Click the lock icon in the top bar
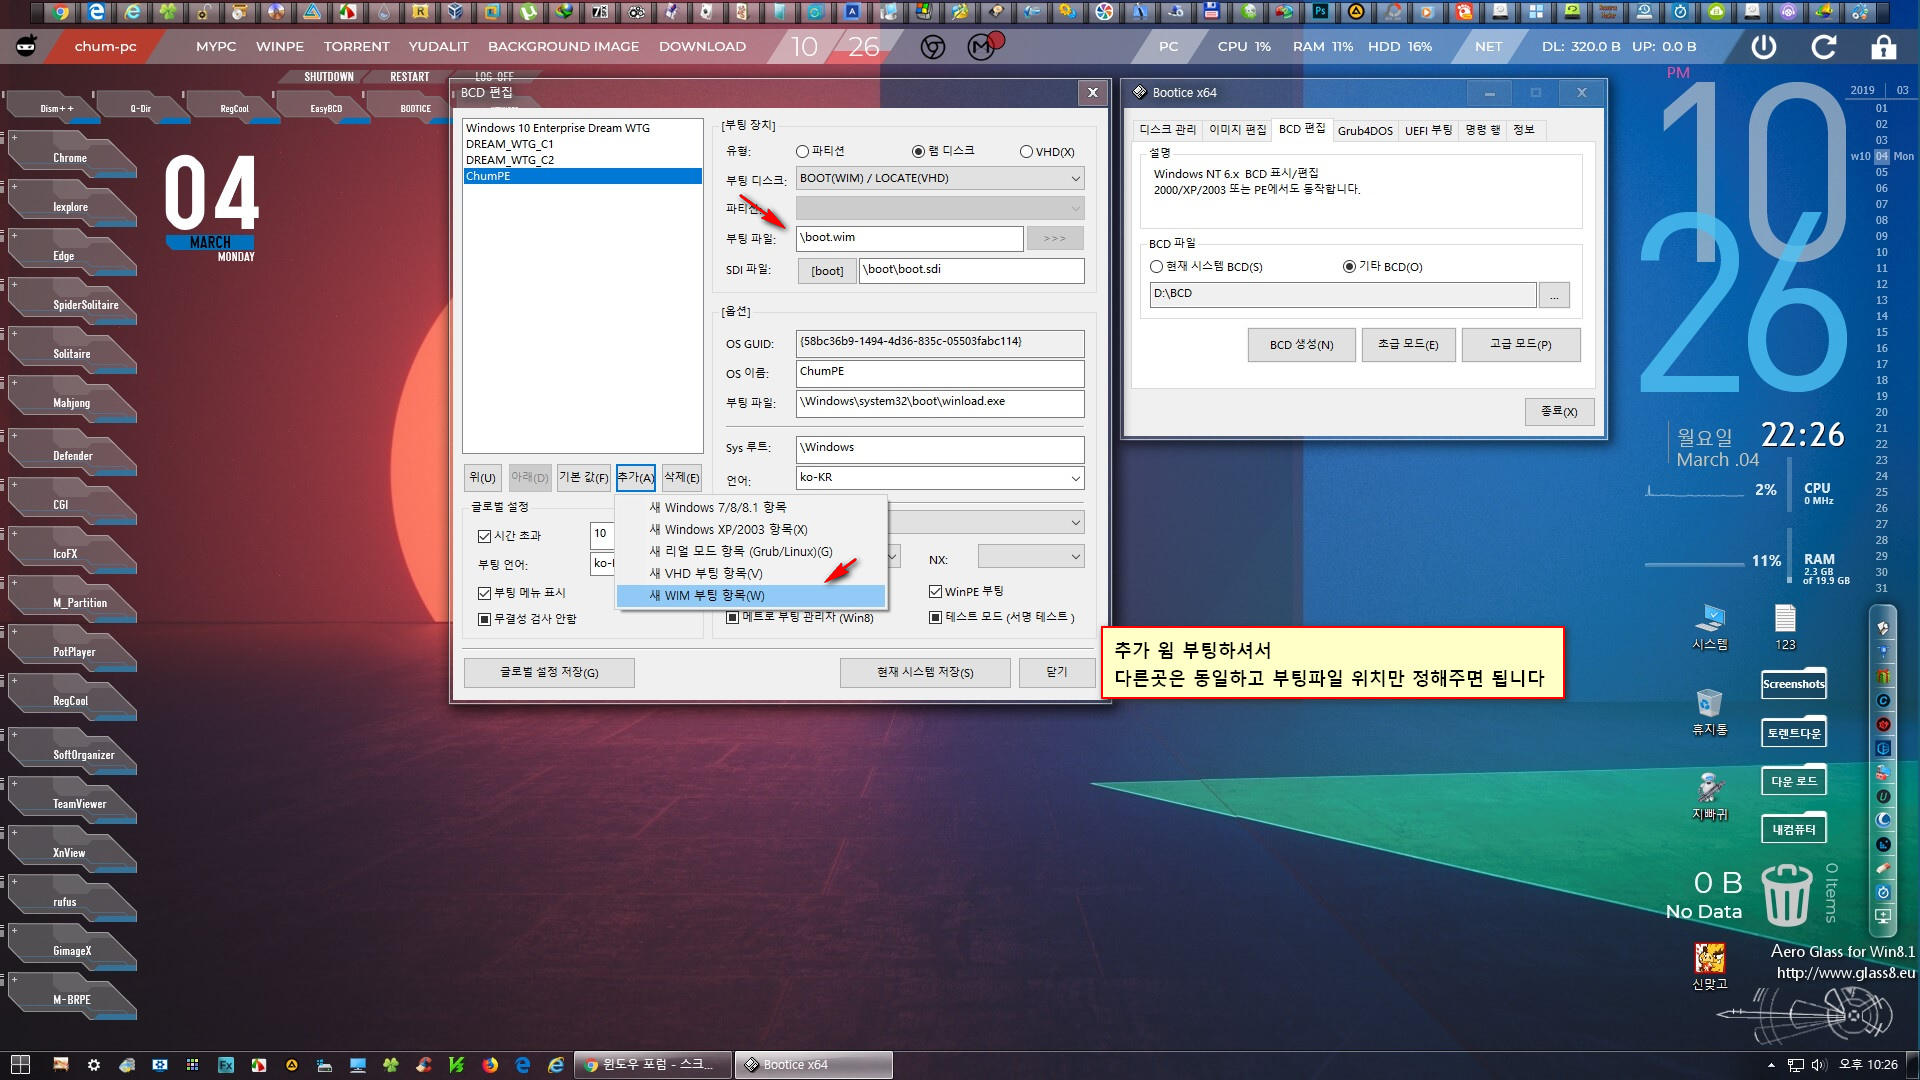 (x=1884, y=47)
